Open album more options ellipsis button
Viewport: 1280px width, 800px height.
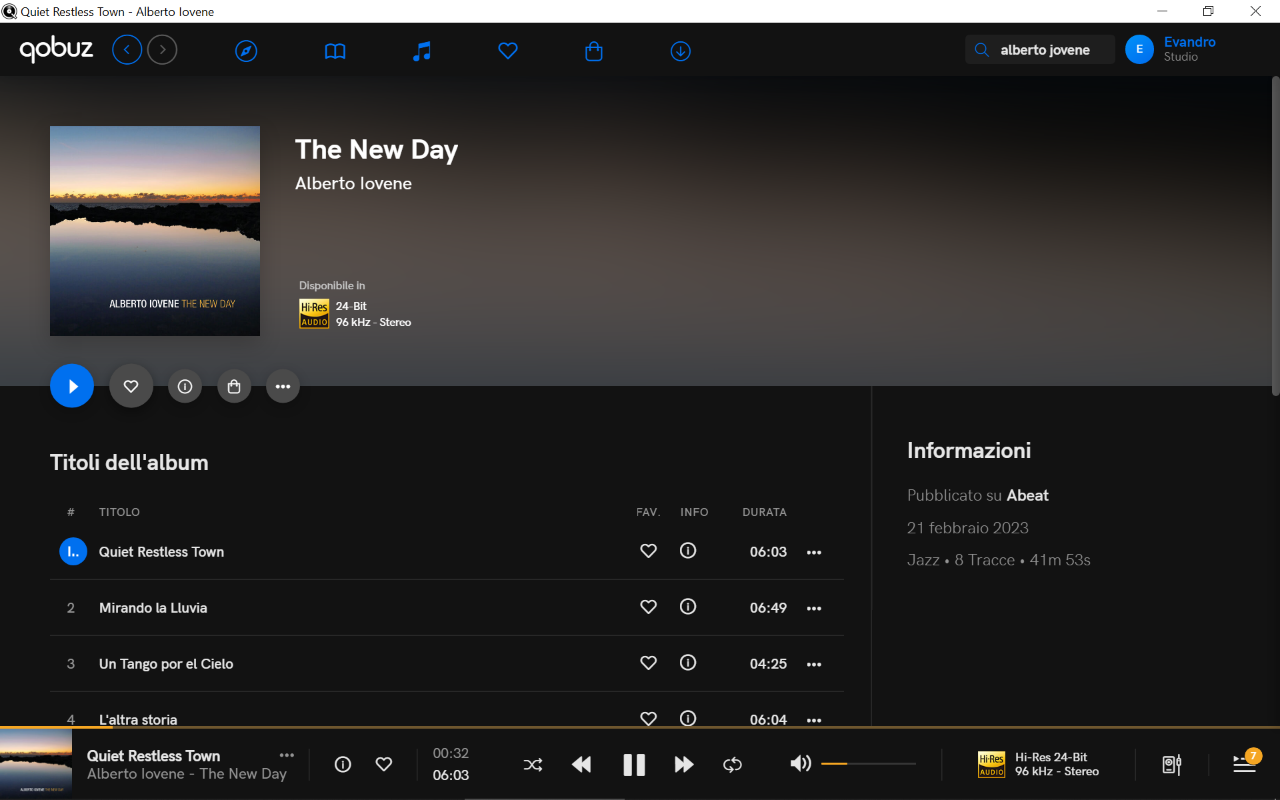tap(283, 386)
